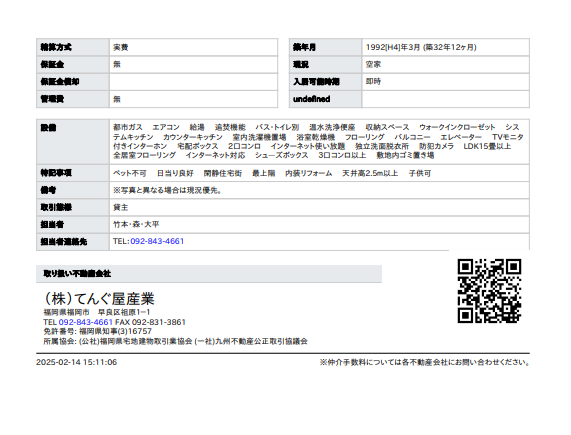Click contact TEL link 092-843-4661 in table

(x=157, y=241)
